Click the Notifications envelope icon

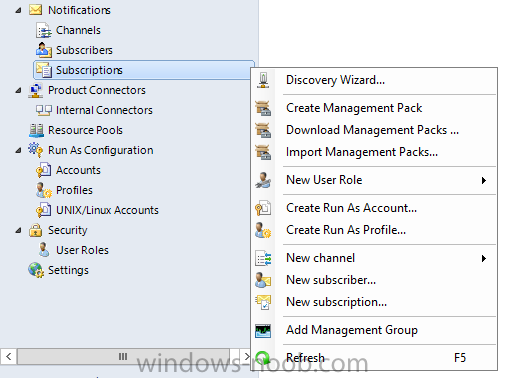[35, 10]
